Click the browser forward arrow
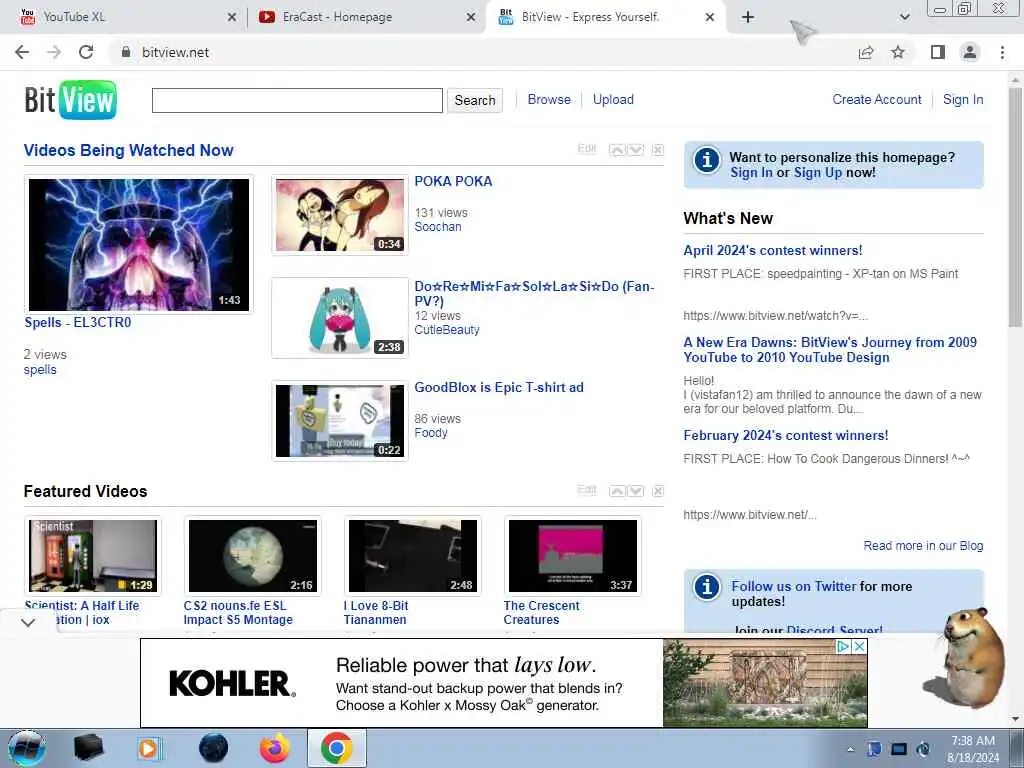Image resolution: width=1024 pixels, height=768 pixels. pyautogui.click(x=54, y=52)
